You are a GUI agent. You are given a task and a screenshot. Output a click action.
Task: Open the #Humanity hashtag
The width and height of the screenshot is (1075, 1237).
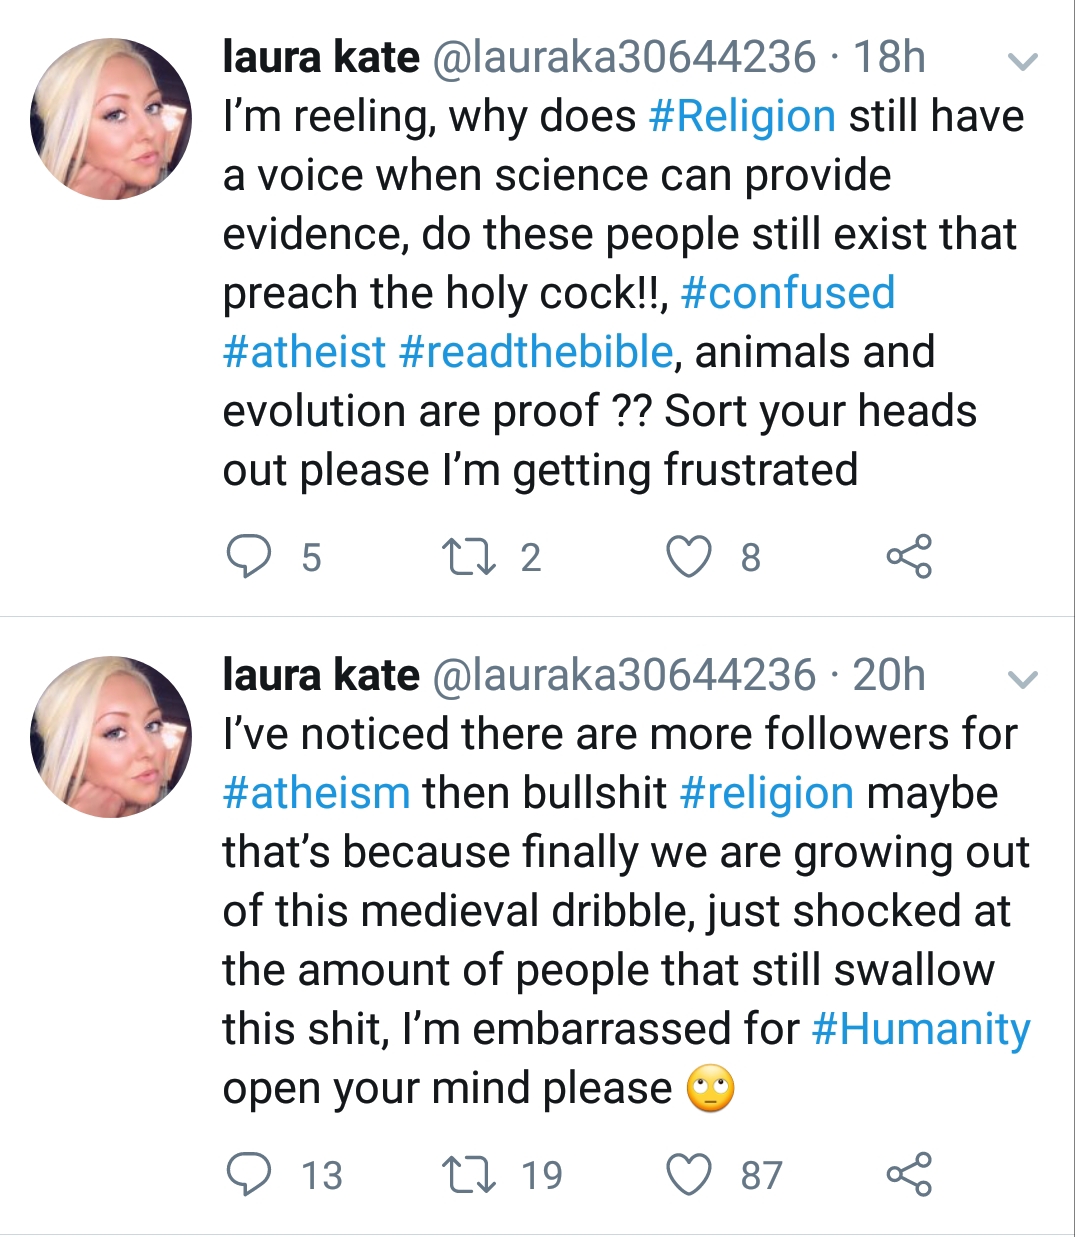pyautogui.click(x=921, y=1030)
